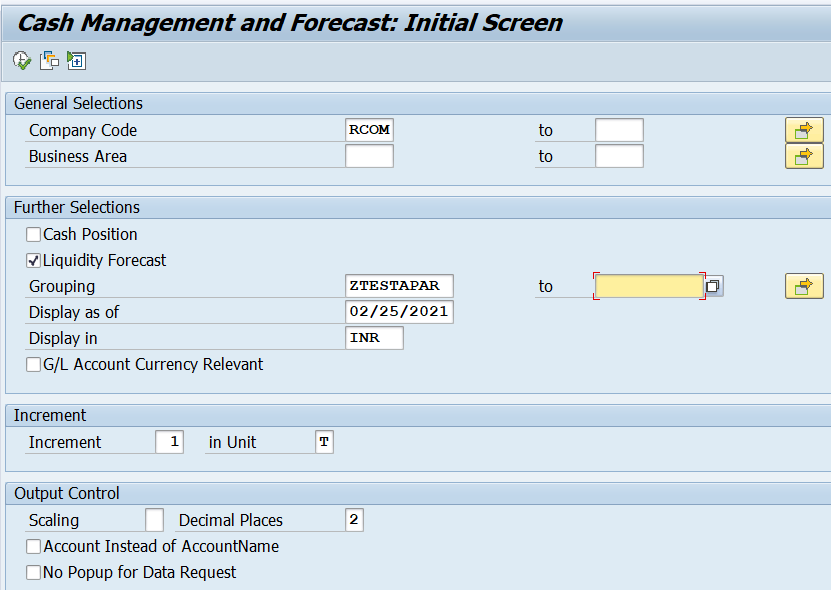This screenshot has height=590, width=831.
Task: Check Account Instead of AccountName option
Action: (33, 547)
